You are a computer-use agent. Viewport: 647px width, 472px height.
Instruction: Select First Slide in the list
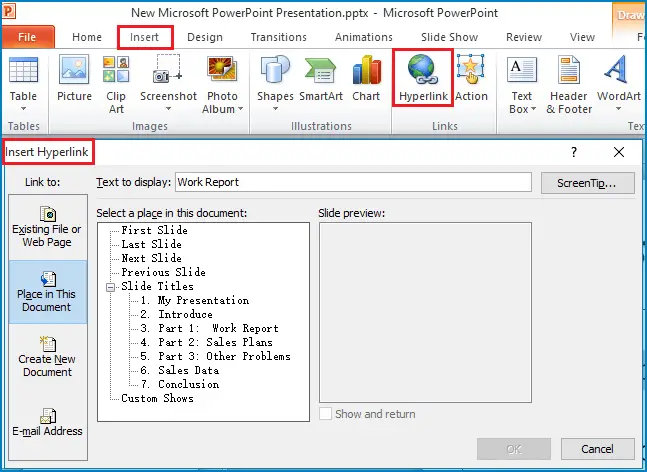(x=154, y=230)
